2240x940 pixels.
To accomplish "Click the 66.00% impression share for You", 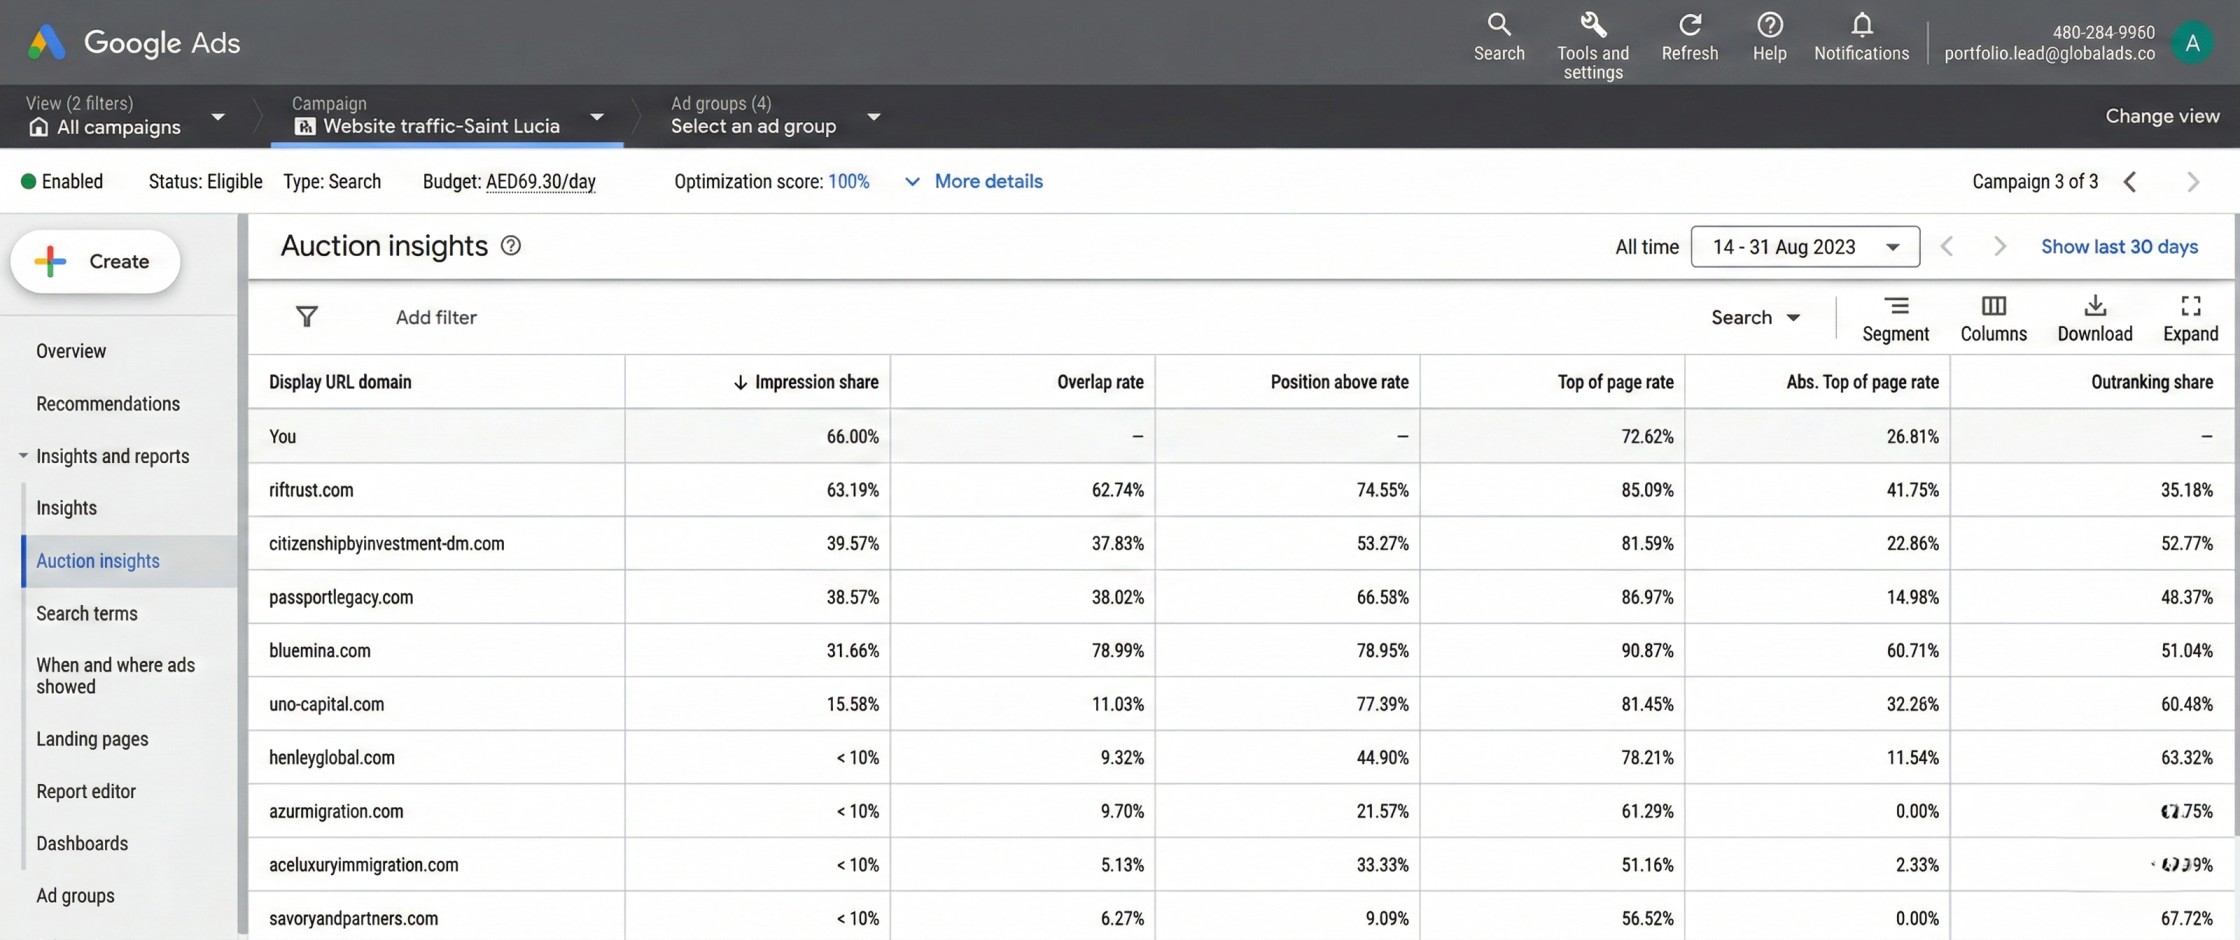I will 852,437.
